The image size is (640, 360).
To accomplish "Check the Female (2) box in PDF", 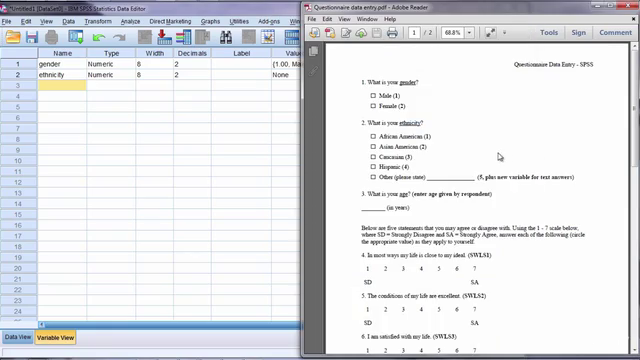I will pyautogui.click(x=373, y=106).
